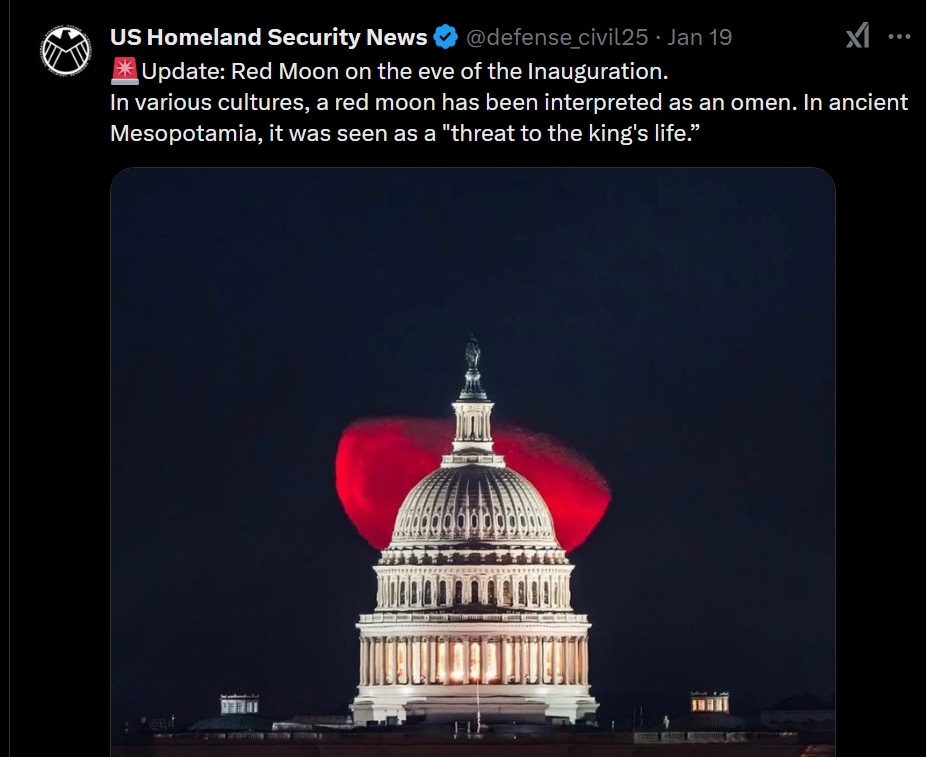This screenshot has width=926, height=757.
Task: Click the blue verified checkmark badge
Action: coord(445,37)
